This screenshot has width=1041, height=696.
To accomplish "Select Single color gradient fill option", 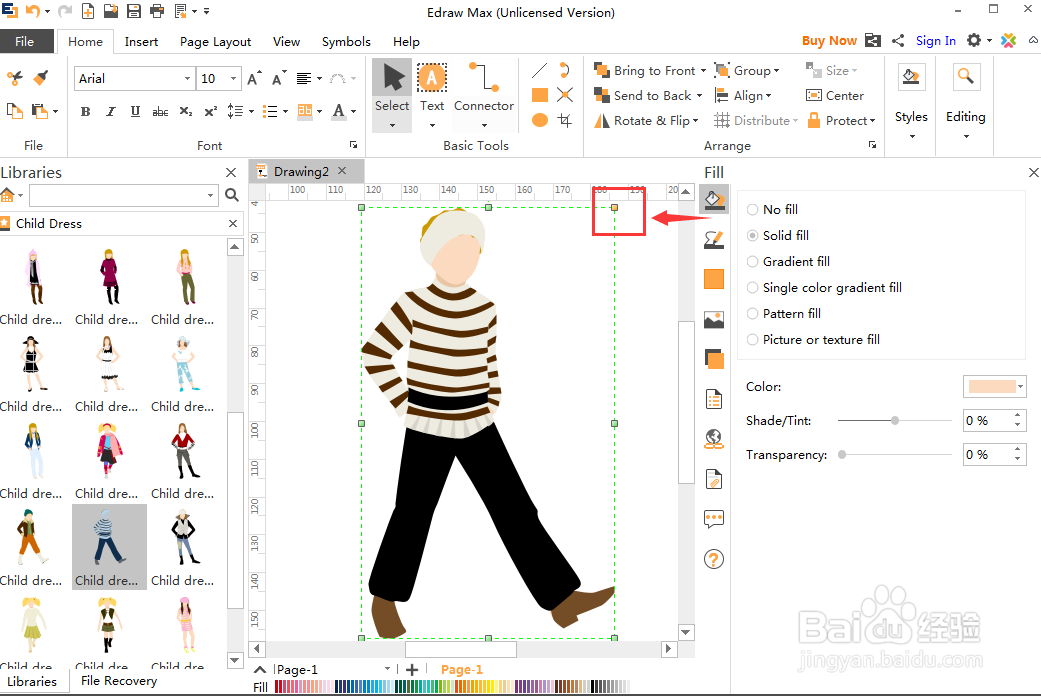I will (752, 288).
